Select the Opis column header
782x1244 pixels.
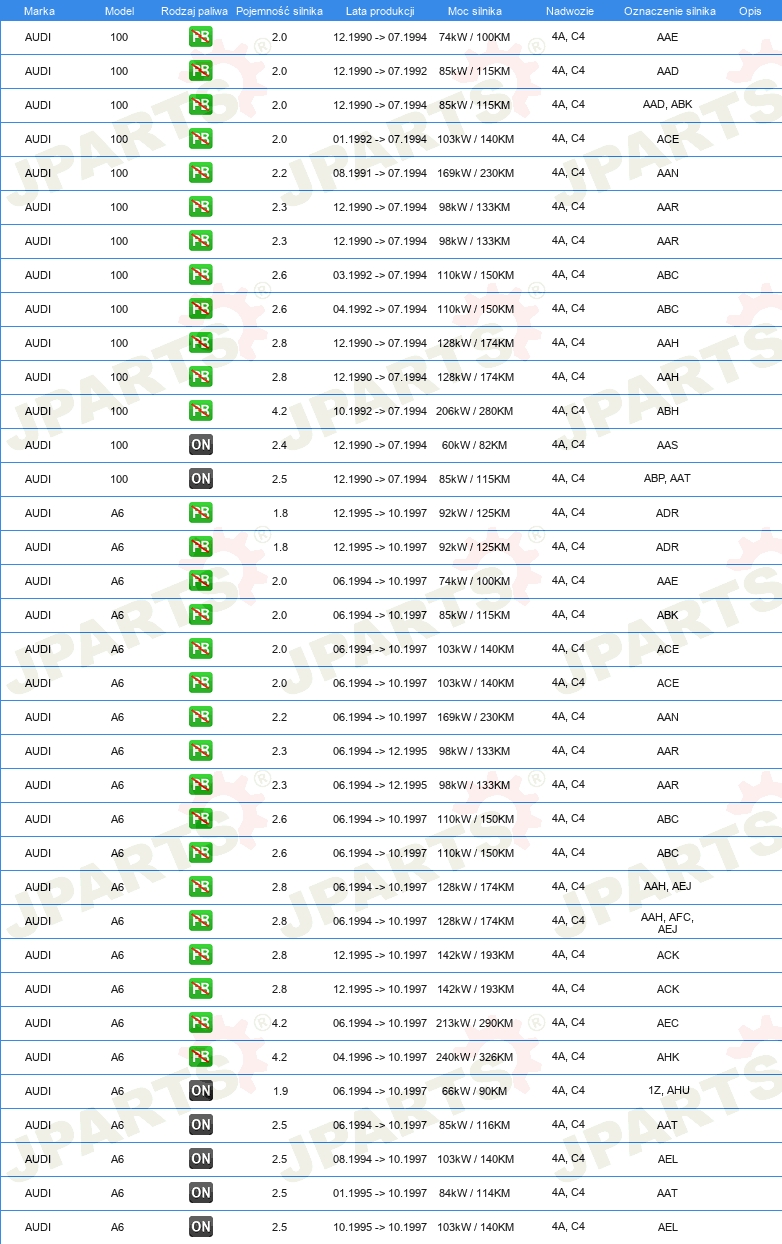point(750,10)
